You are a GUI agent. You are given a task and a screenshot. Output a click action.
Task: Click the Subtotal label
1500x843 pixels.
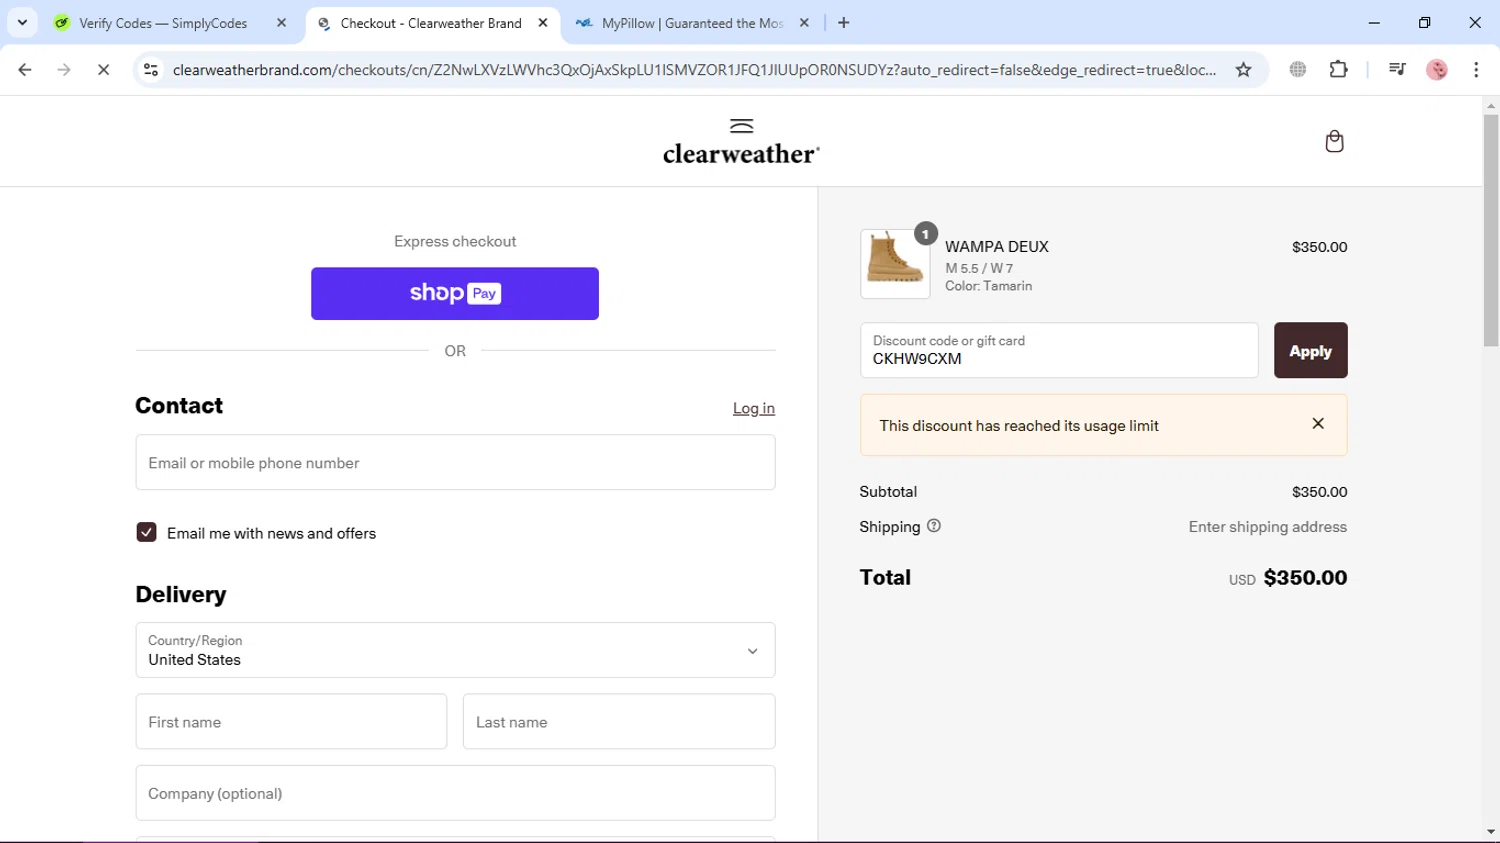tap(888, 492)
